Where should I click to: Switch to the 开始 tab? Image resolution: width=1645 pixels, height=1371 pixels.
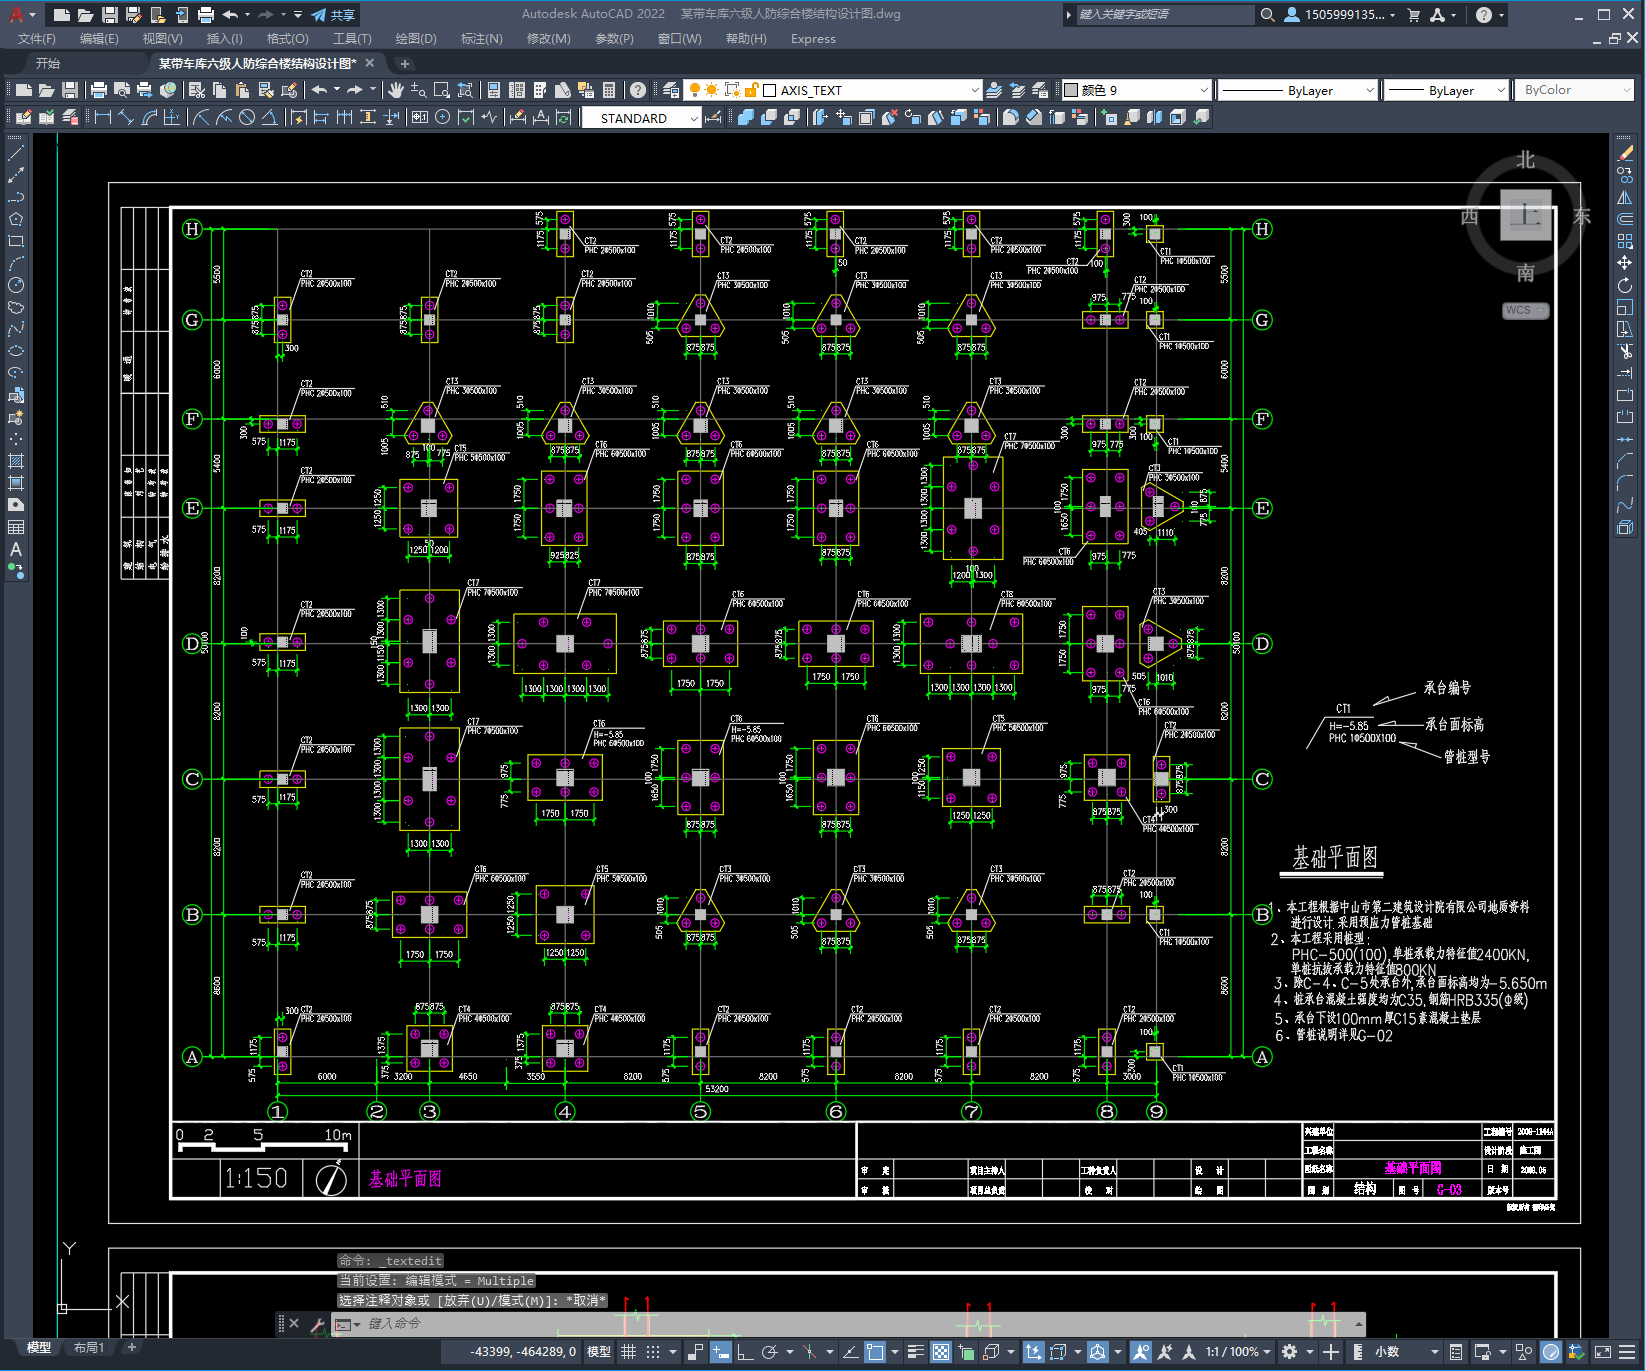(x=48, y=63)
